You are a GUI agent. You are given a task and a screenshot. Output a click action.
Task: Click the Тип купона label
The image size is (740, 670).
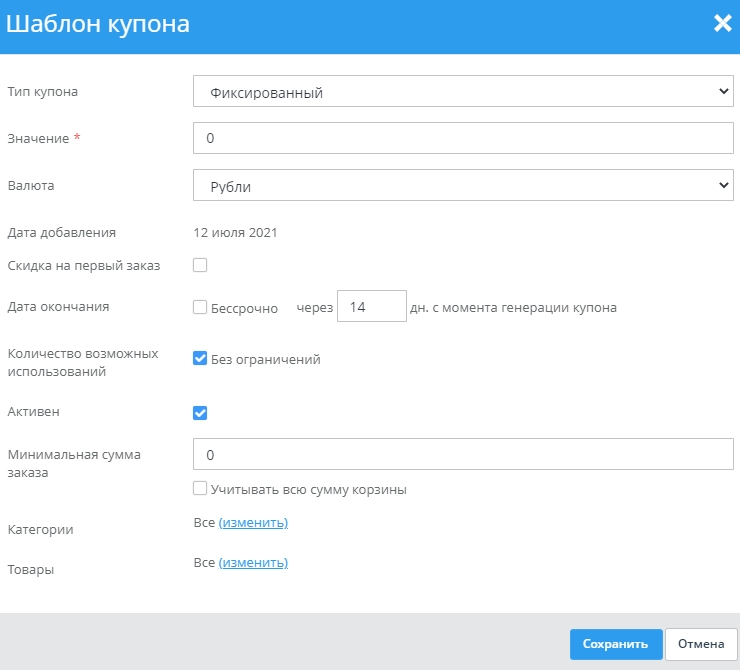point(42,92)
